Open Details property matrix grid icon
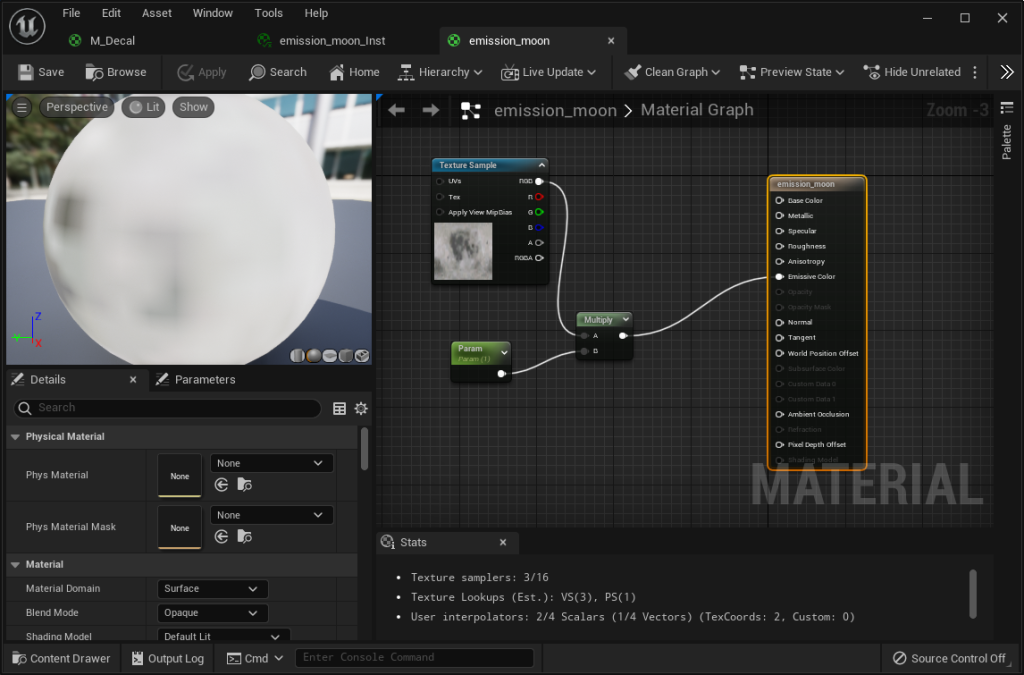Image resolution: width=1024 pixels, height=675 pixels. coord(340,409)
